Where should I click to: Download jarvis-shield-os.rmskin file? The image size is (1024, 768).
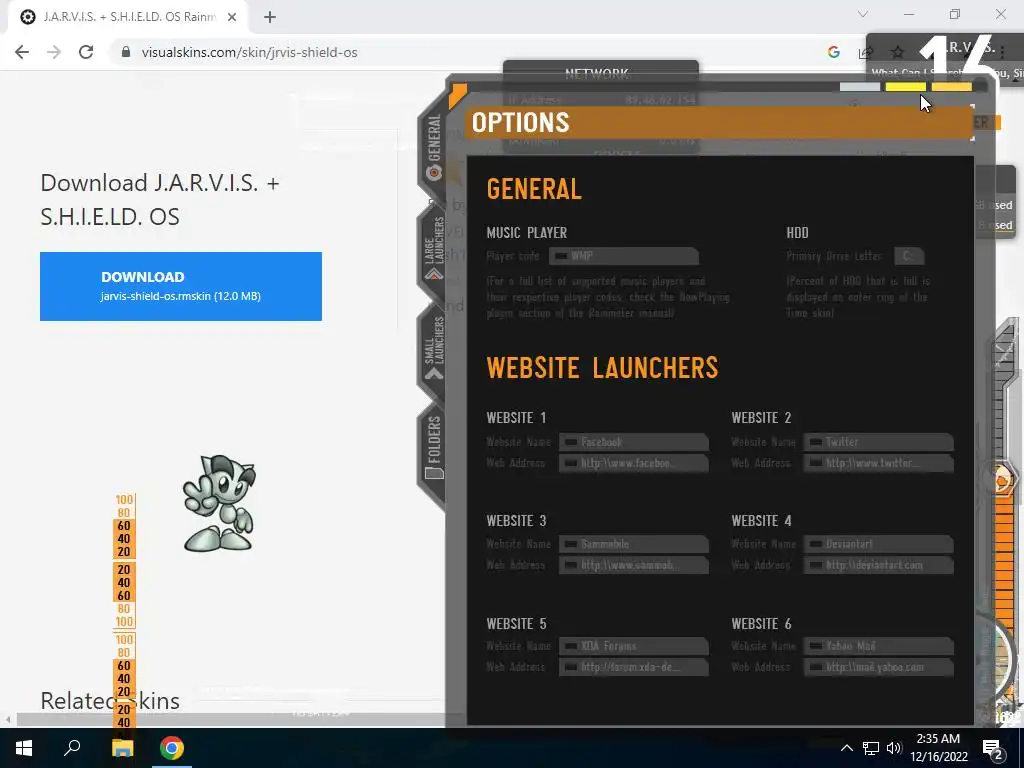181,286
